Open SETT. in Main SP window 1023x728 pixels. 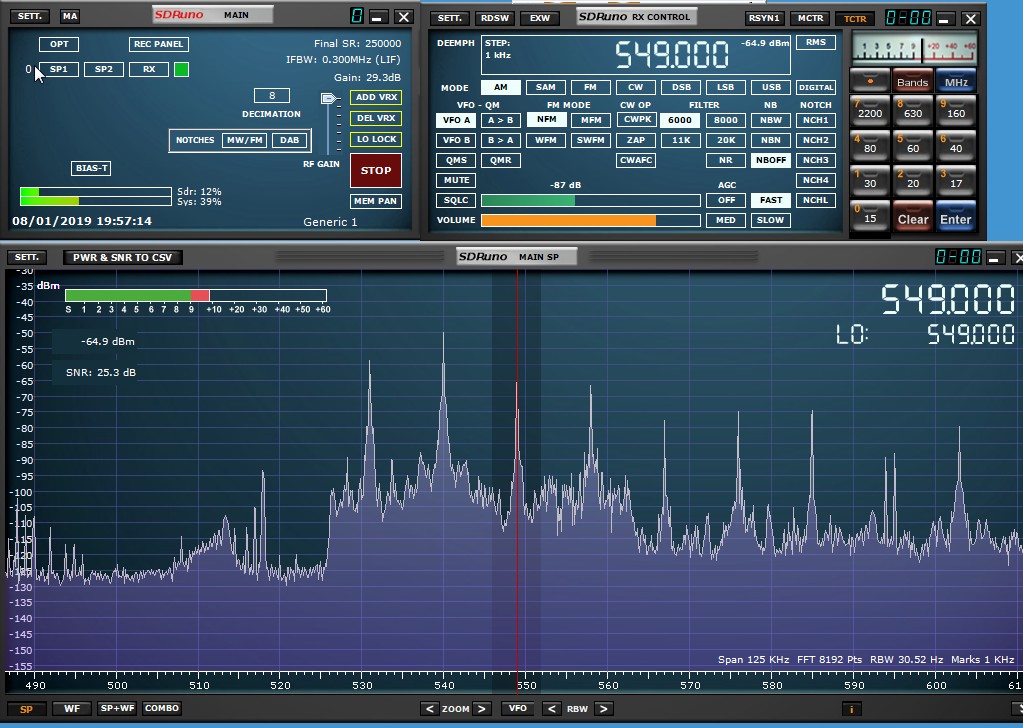pyautogui.click(x=27, y=257)
